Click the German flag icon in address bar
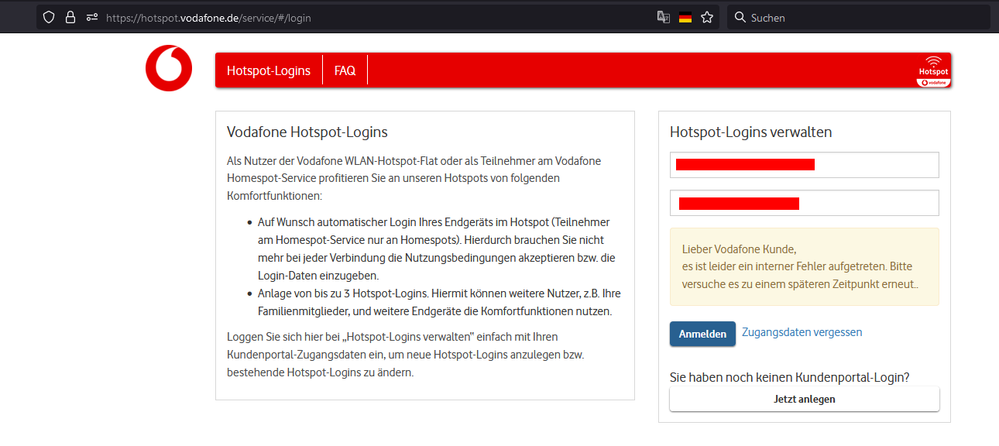Viewport: 999px width, 446px height. [x=685, y=18]
